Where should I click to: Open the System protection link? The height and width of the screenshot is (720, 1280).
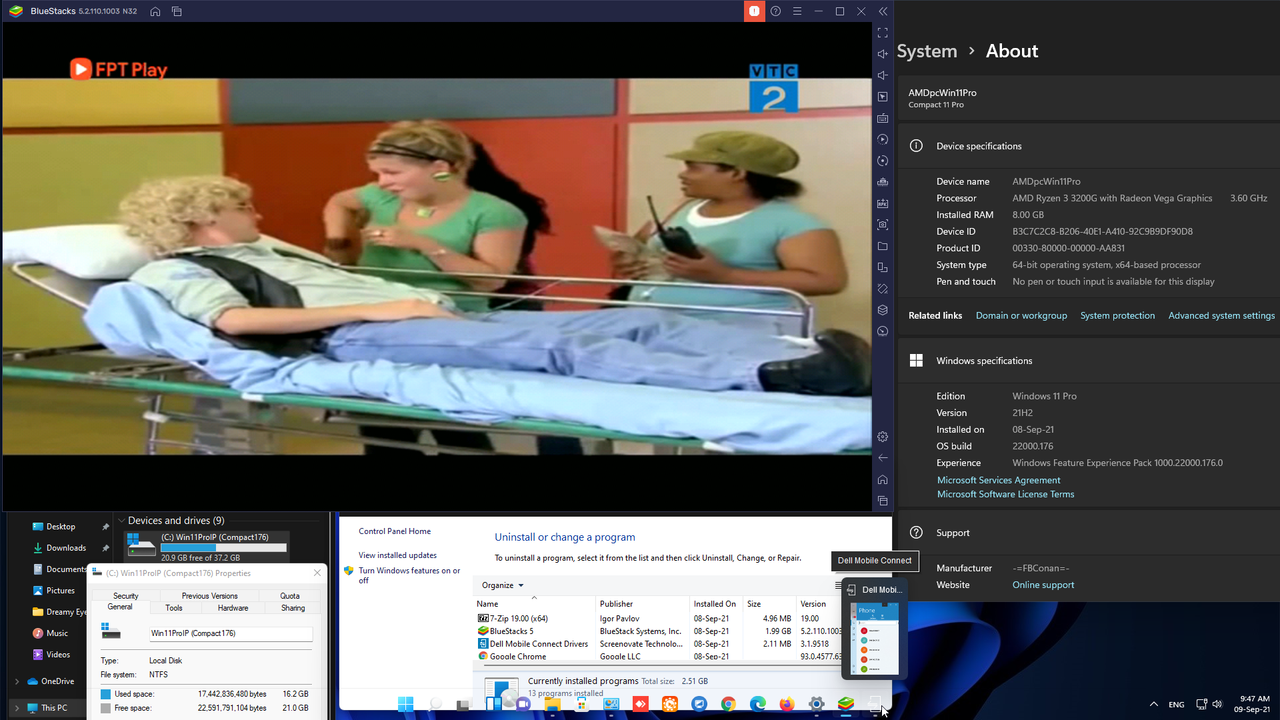click(x=1117, y=316)
